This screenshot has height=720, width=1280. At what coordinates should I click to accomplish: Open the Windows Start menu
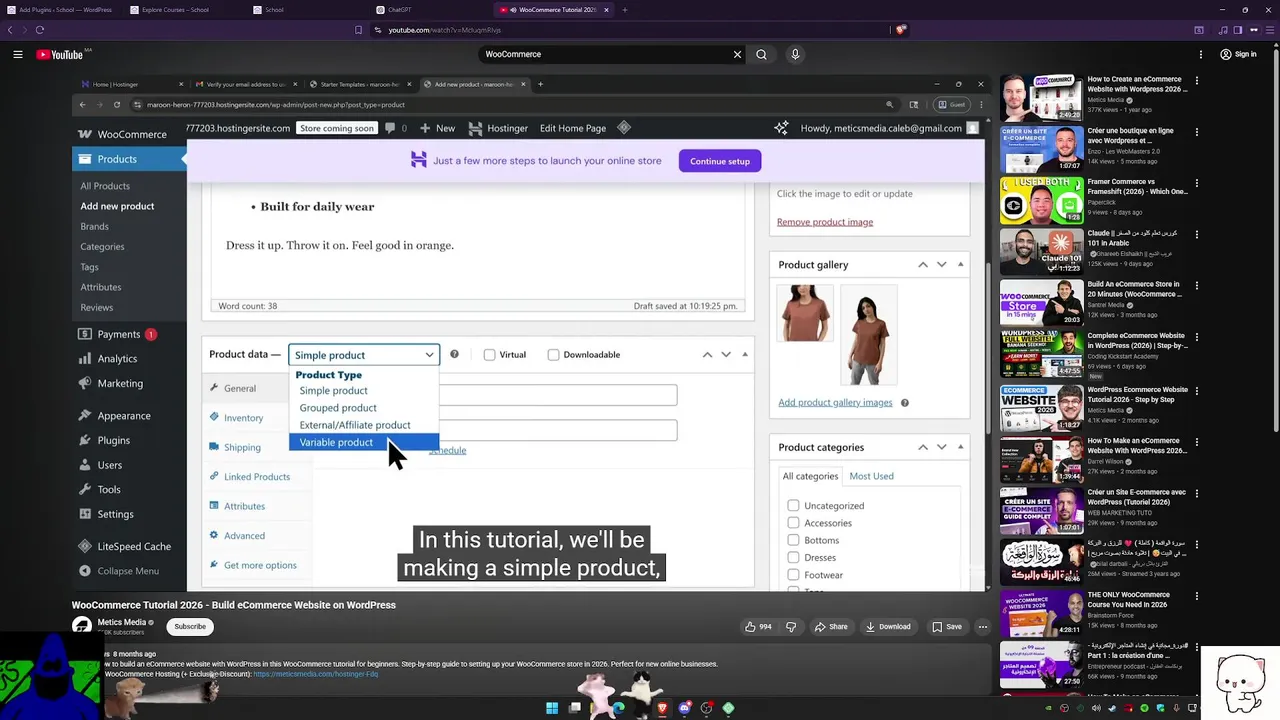tap(552, 708)
